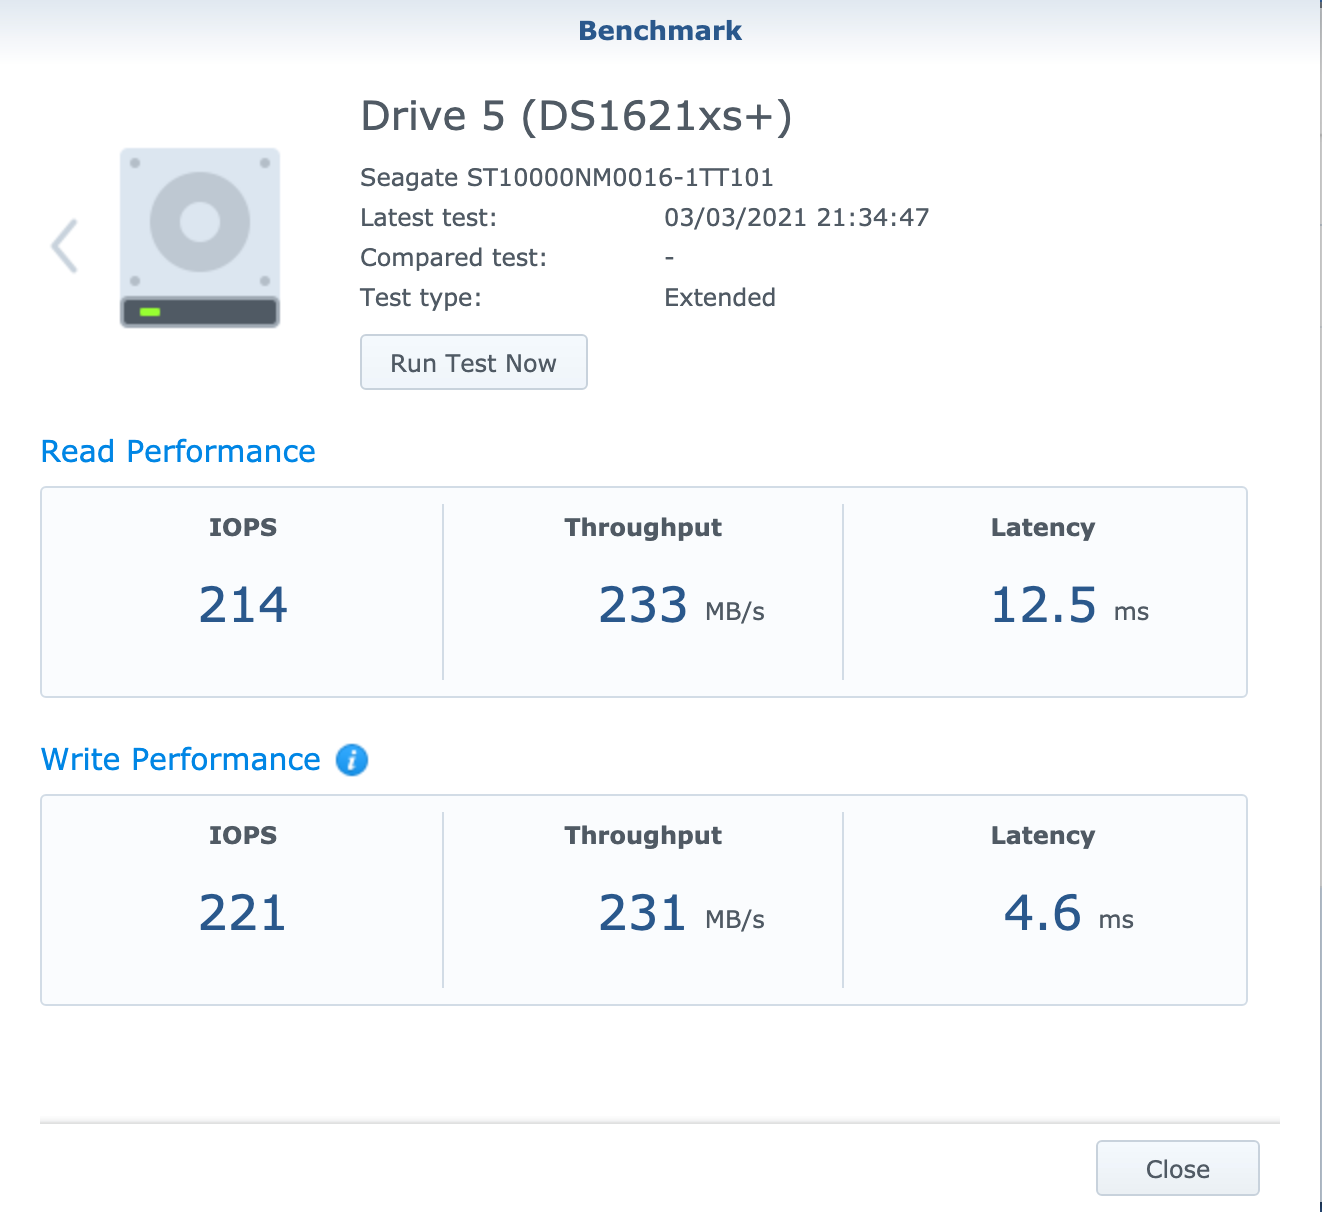Click Latency label under Read Performance

pyautogui.click(x=1043, y=528)
